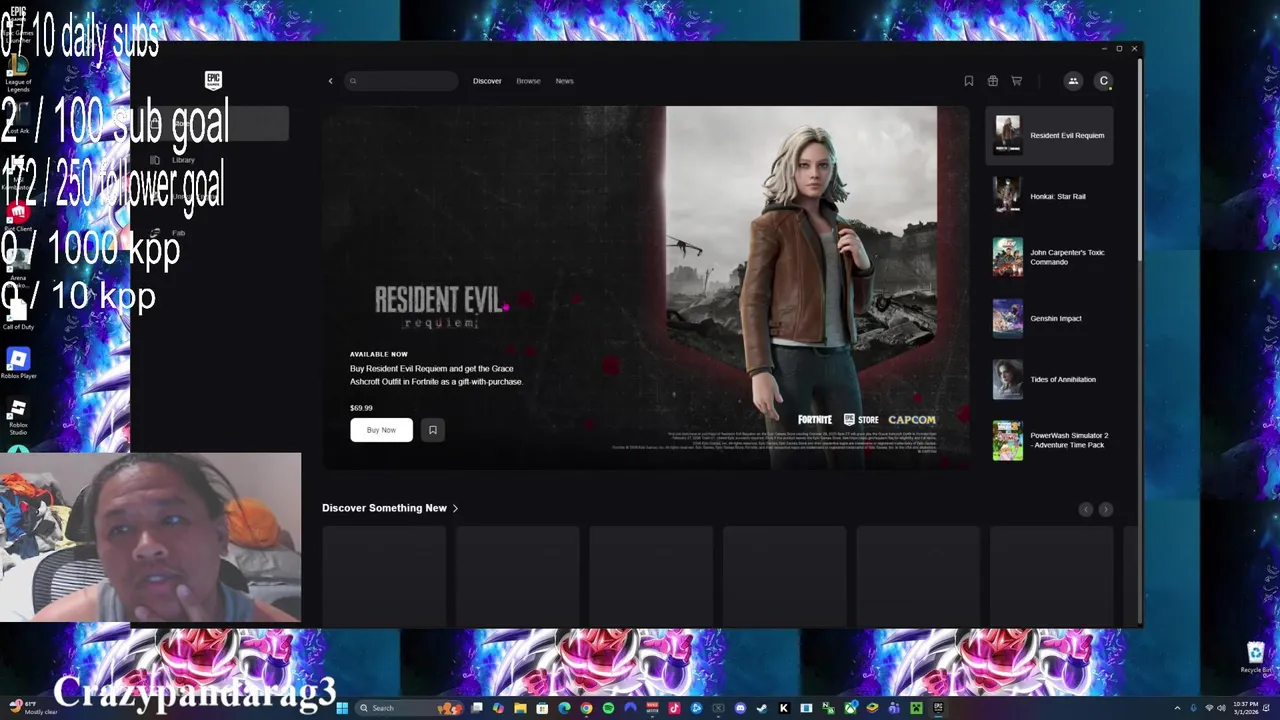Select Tides of Annihilation in featured list
The image size is (1280, 720).
pos(1049,379)
